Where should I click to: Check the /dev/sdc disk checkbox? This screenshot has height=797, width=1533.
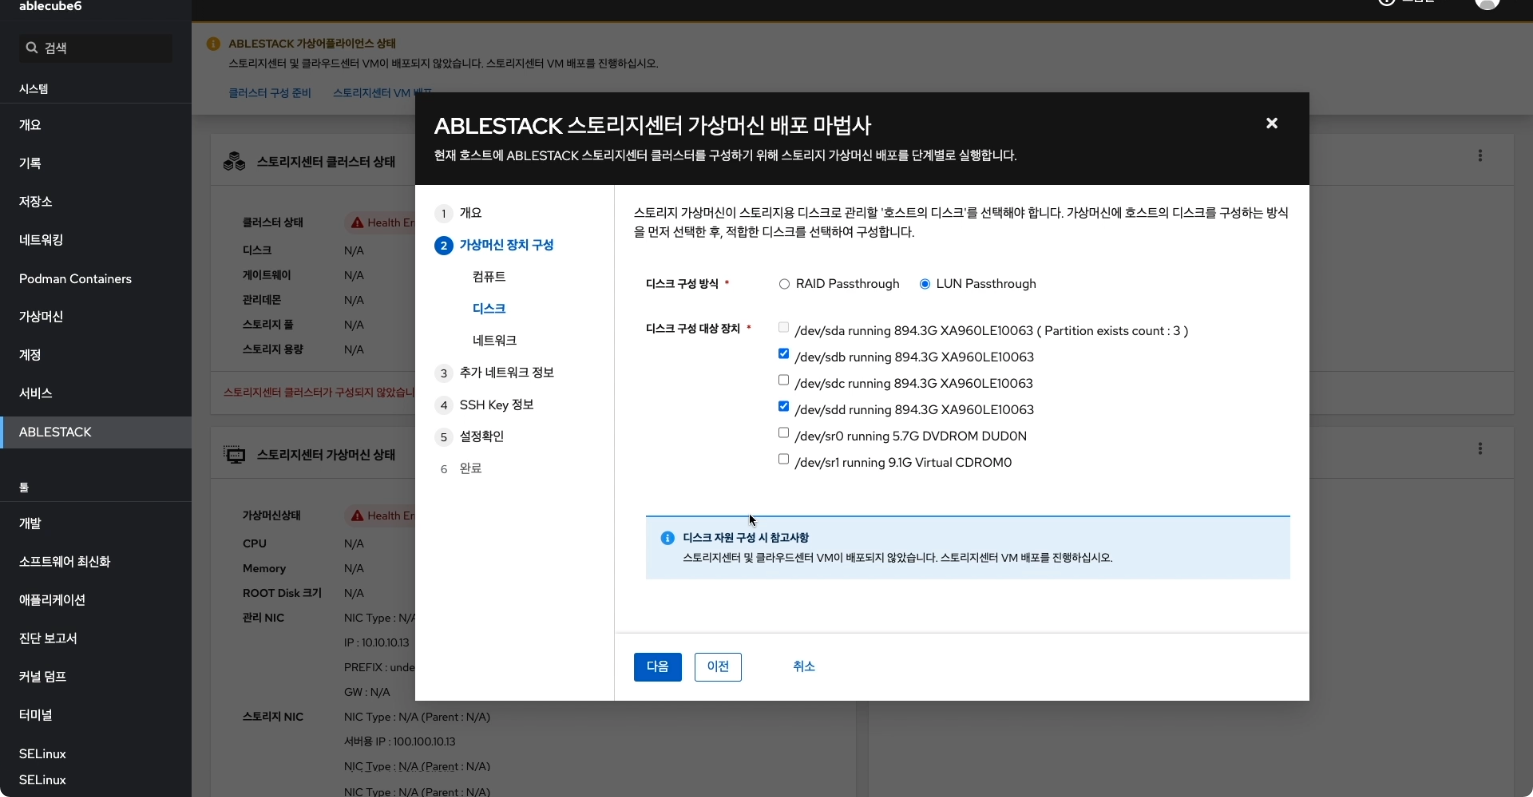[783, 380]
